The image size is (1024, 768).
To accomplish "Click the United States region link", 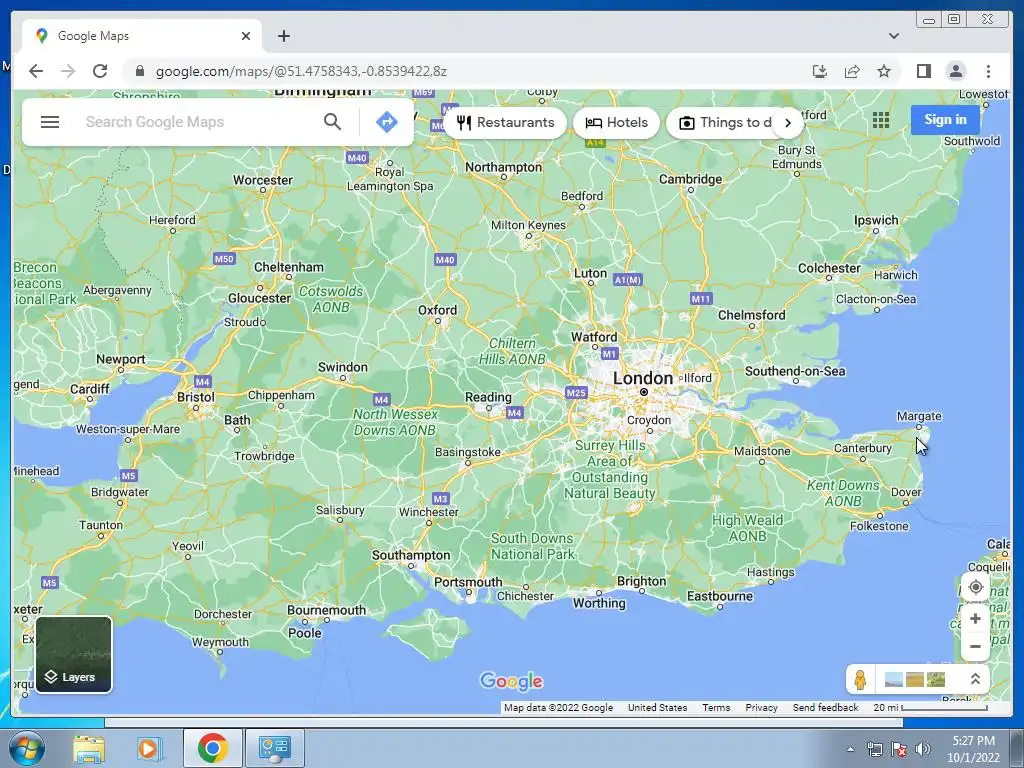I will click(658, 707).
